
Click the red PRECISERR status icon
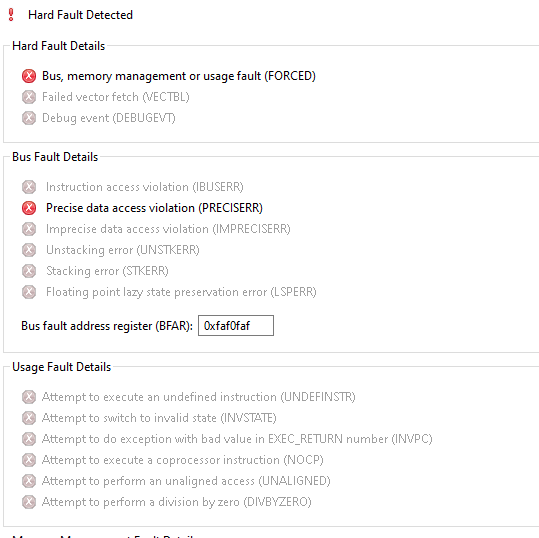(x=29, y=208)
